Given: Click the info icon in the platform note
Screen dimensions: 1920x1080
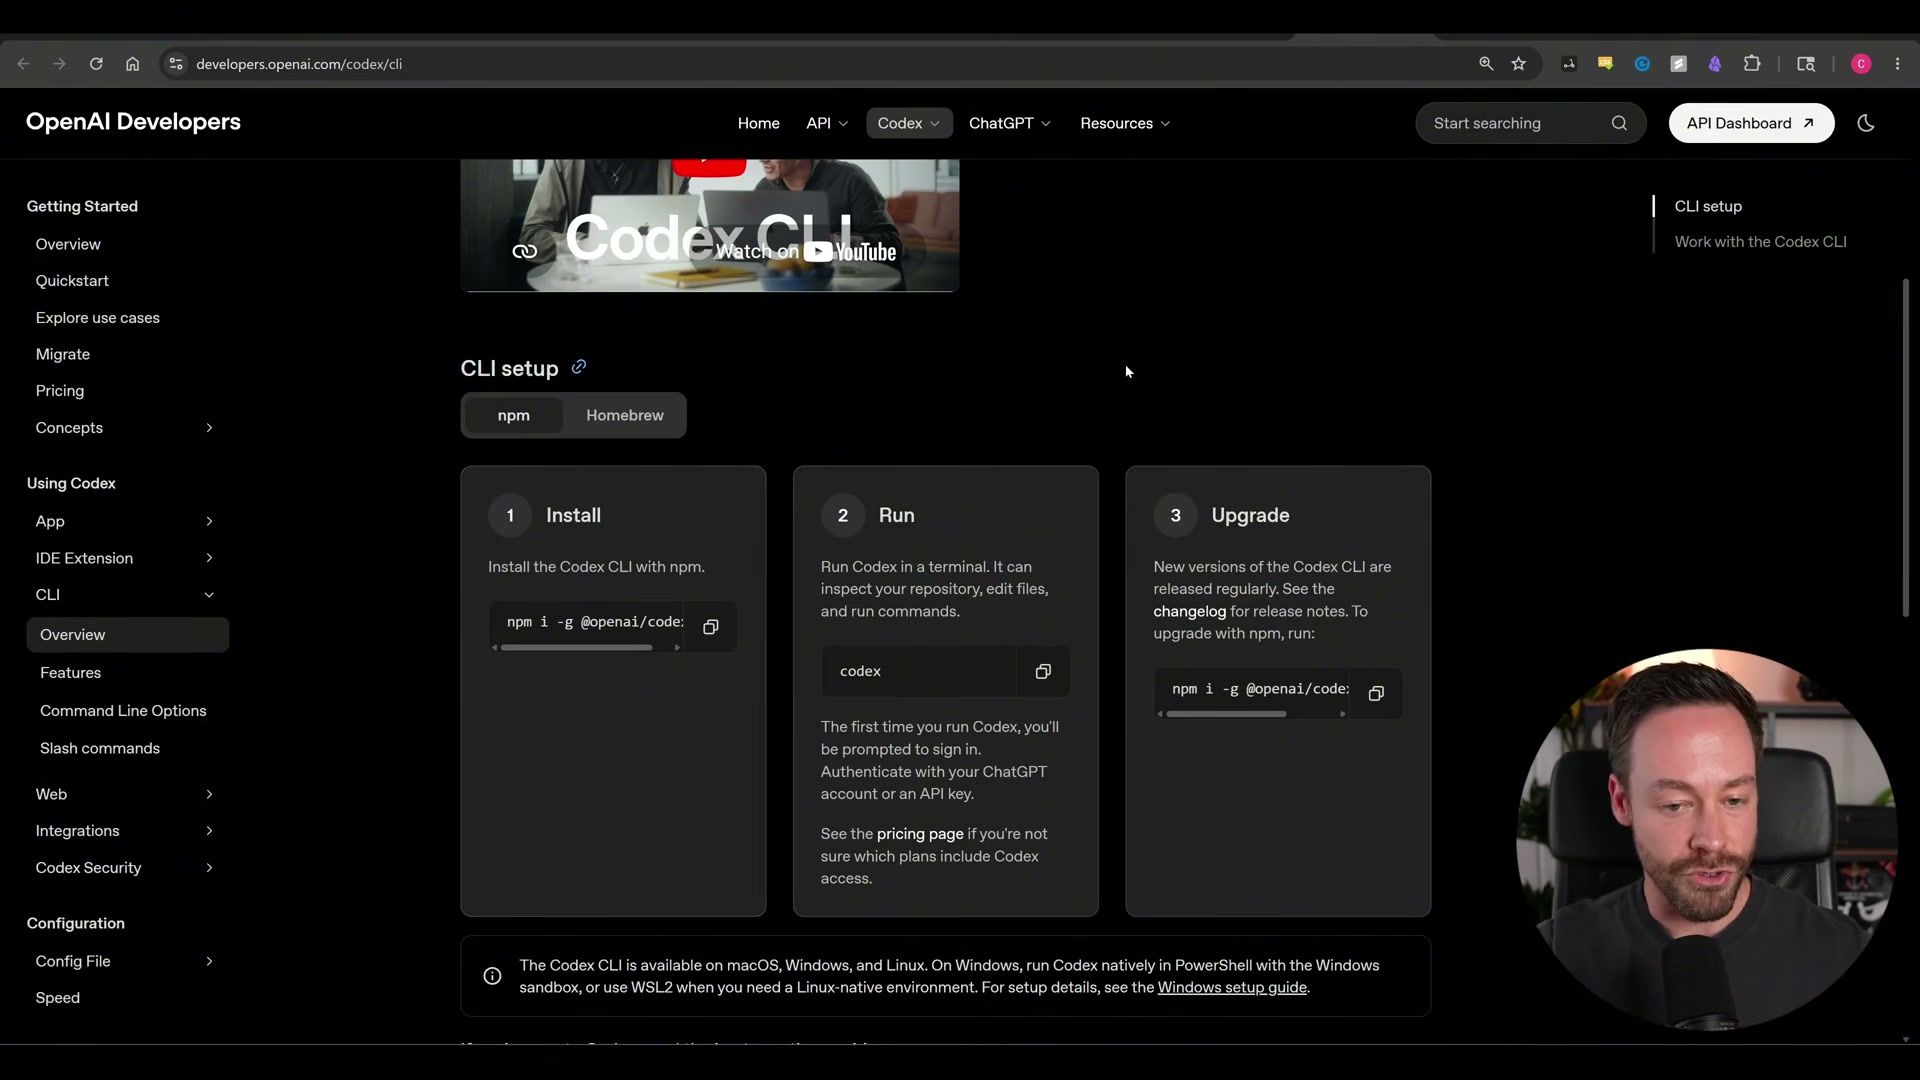Looking at the screenshot, I should point(492,976).
